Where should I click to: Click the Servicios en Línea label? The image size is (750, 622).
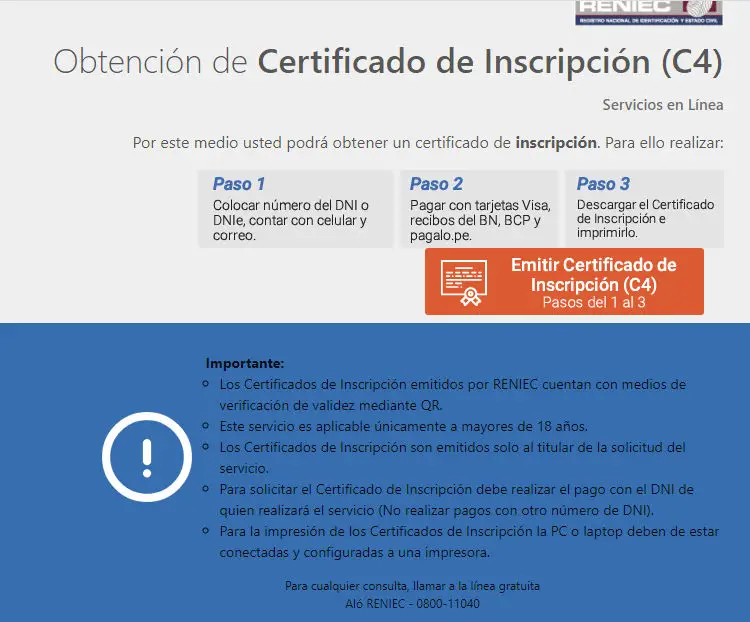[662, 105]
